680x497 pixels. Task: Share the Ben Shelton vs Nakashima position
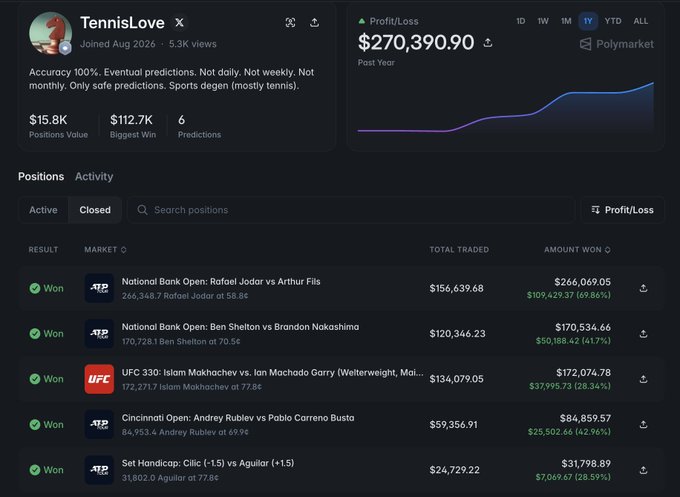point(644,334)
